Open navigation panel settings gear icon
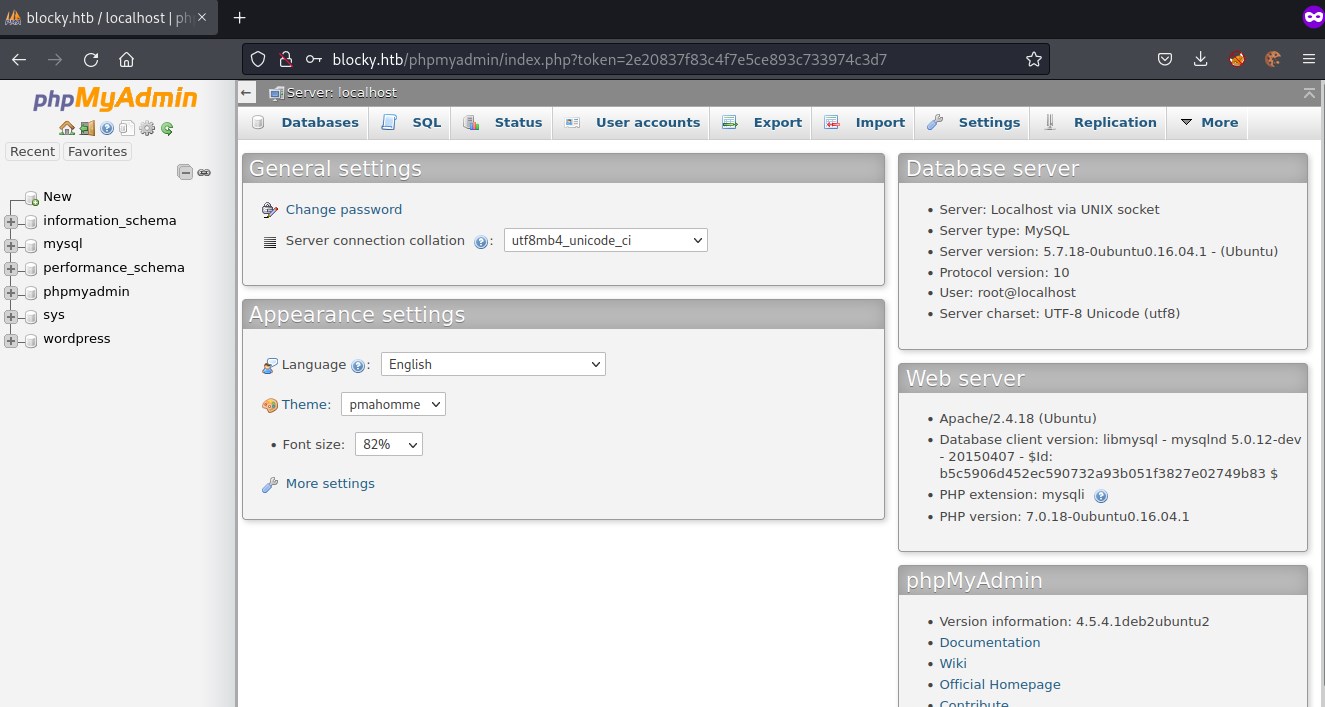Viewport: 1325px width, 707px height. 147,128
